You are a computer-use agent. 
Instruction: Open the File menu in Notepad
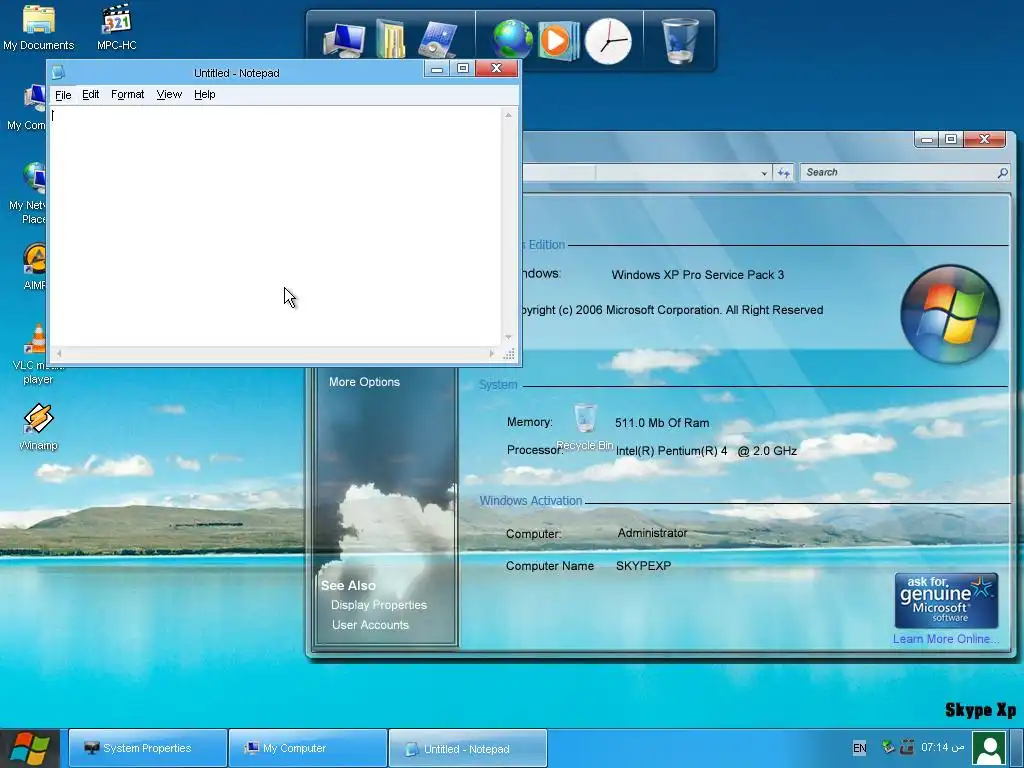[63, 95]
